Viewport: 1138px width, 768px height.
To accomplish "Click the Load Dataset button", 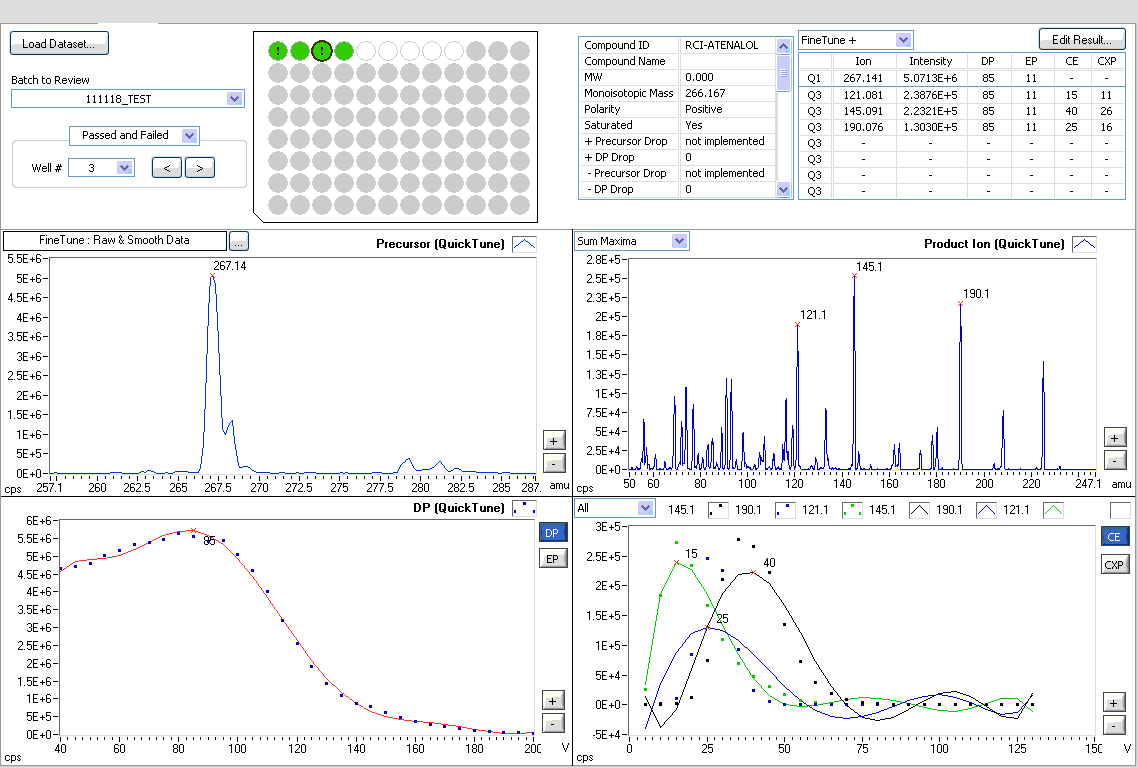I will coord(59,44).
